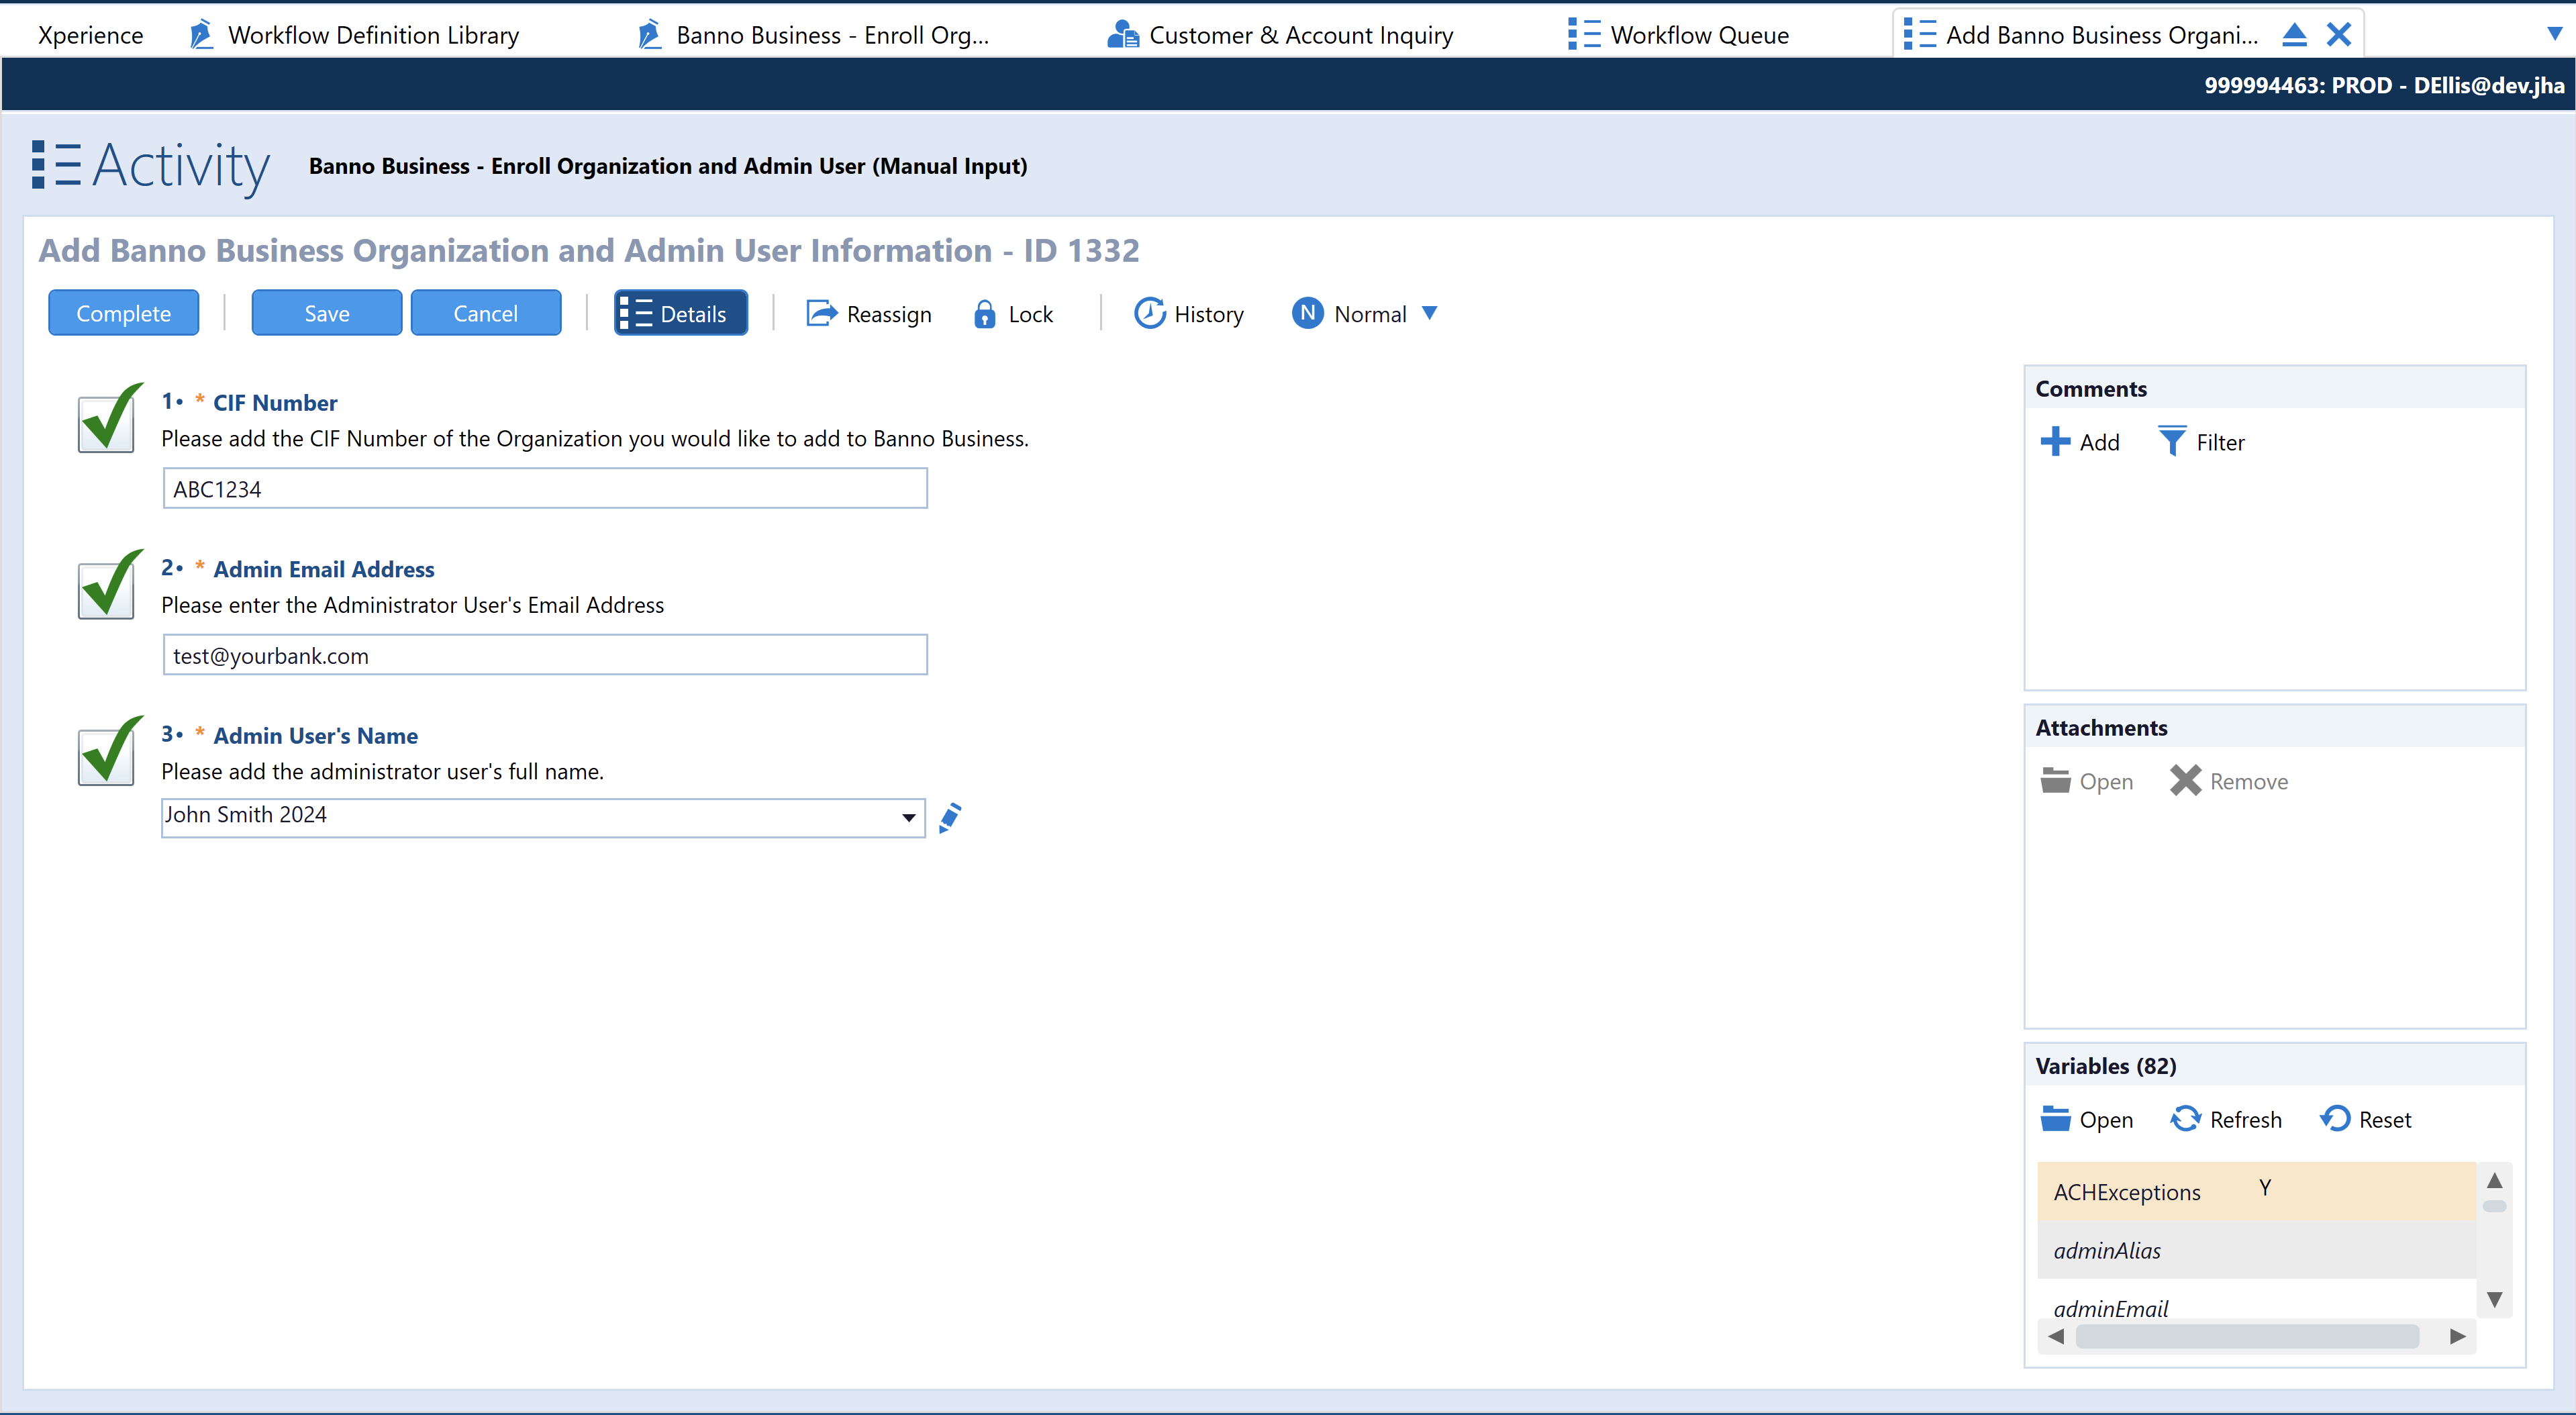The image size is (2576, 1415).
Task: Reset the Variables panel
Action: coord(2335,1118)
